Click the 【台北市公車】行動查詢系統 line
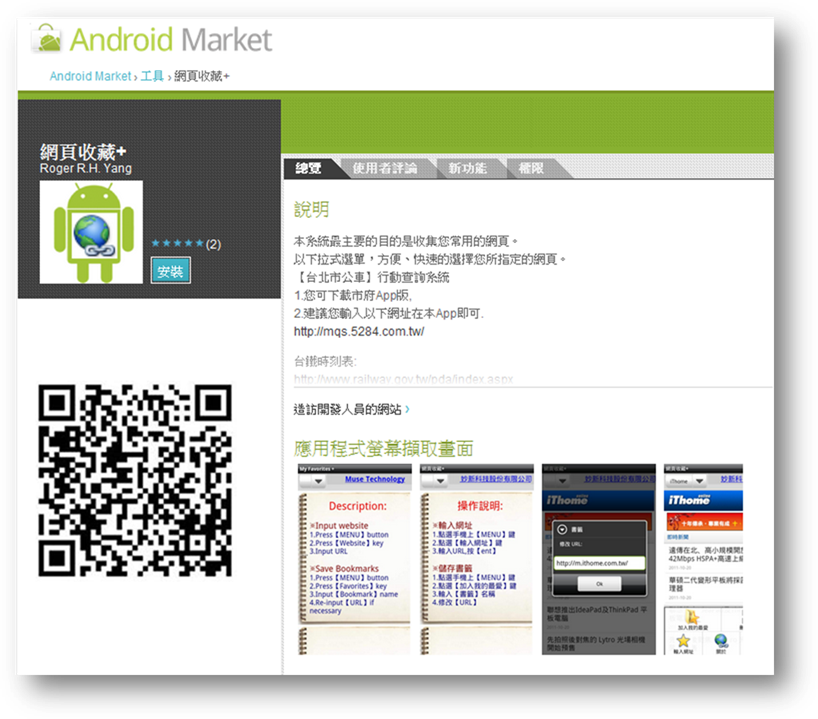The width and height of the screenshot is (818, 719). click(371, 277)
